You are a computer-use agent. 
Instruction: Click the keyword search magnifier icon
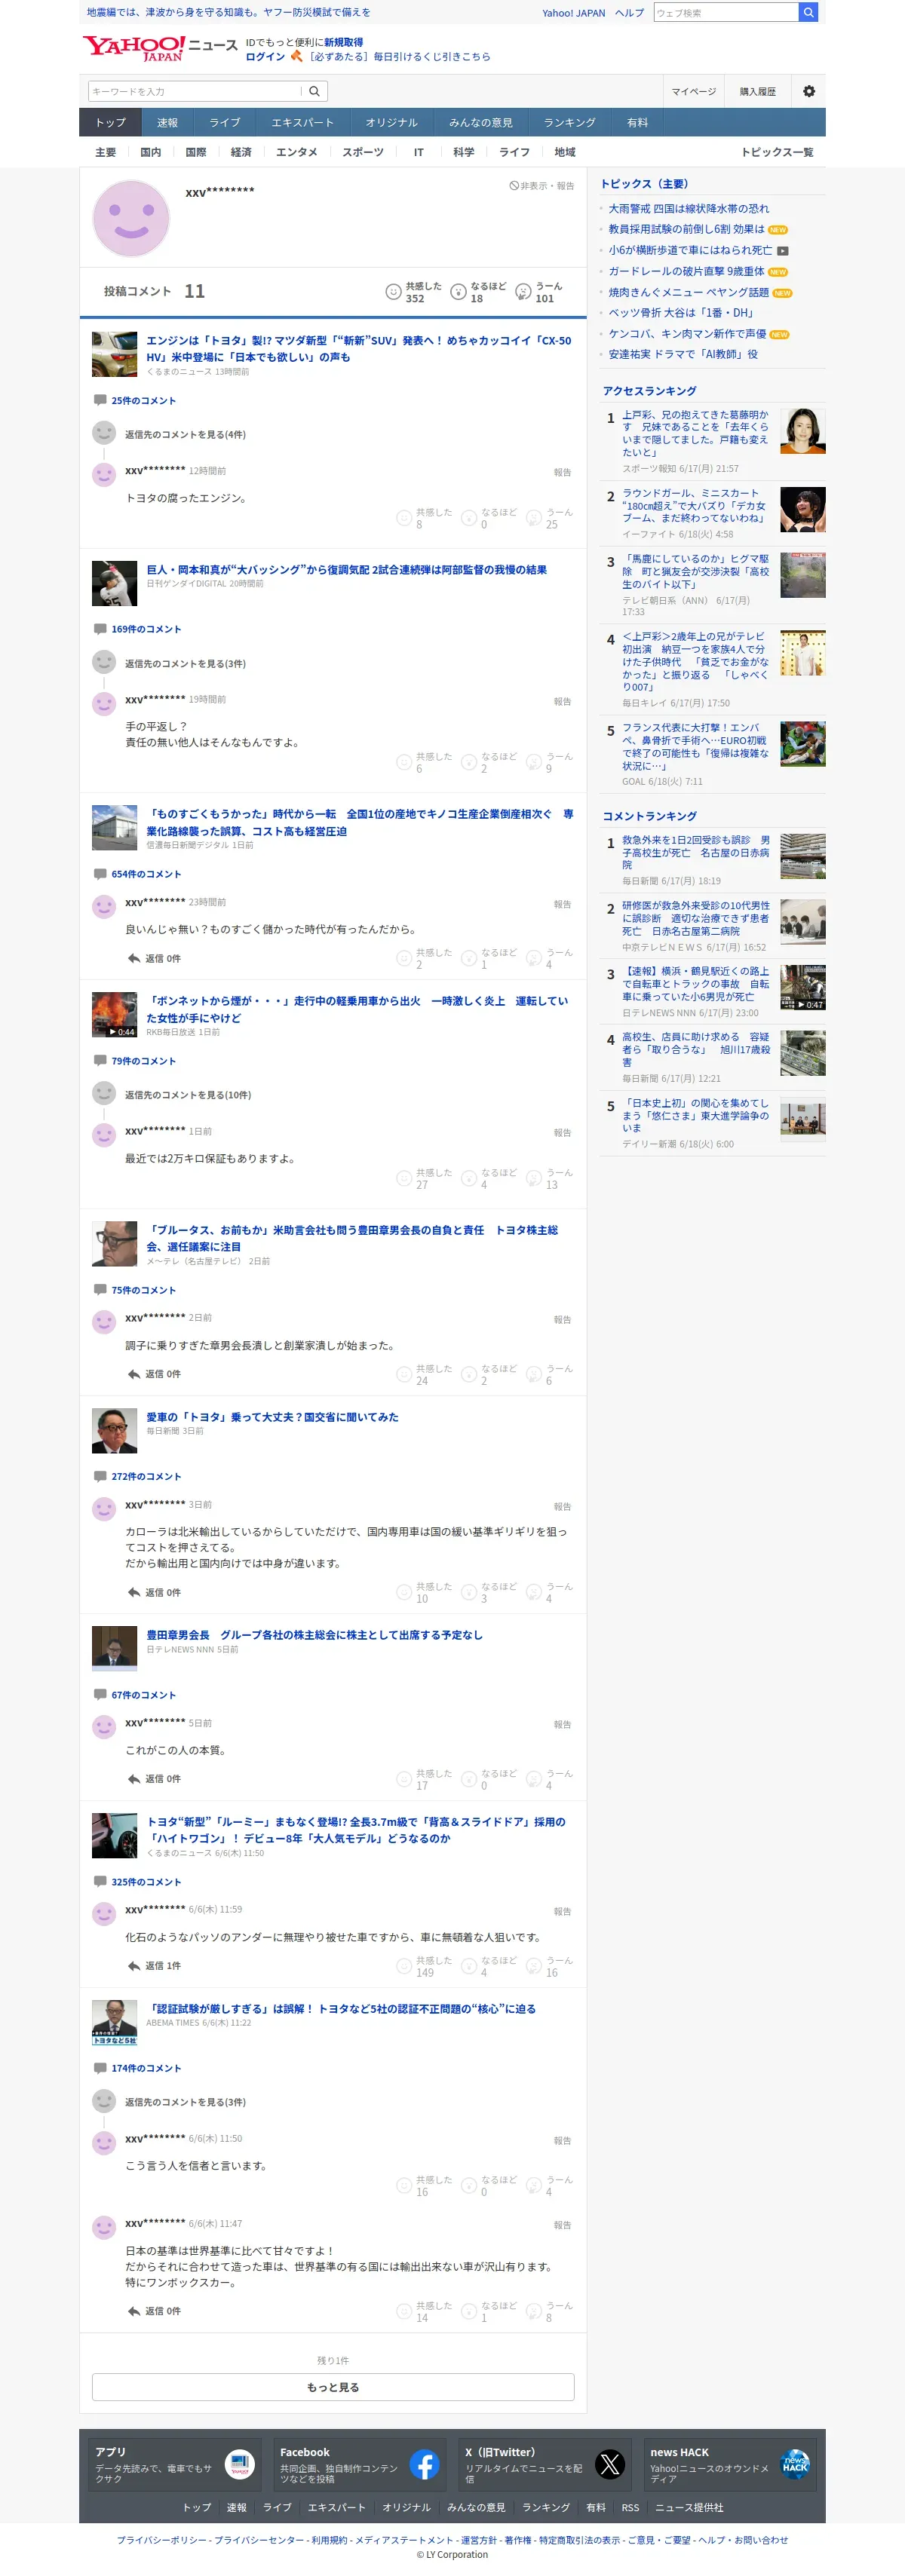coord(314,91)
